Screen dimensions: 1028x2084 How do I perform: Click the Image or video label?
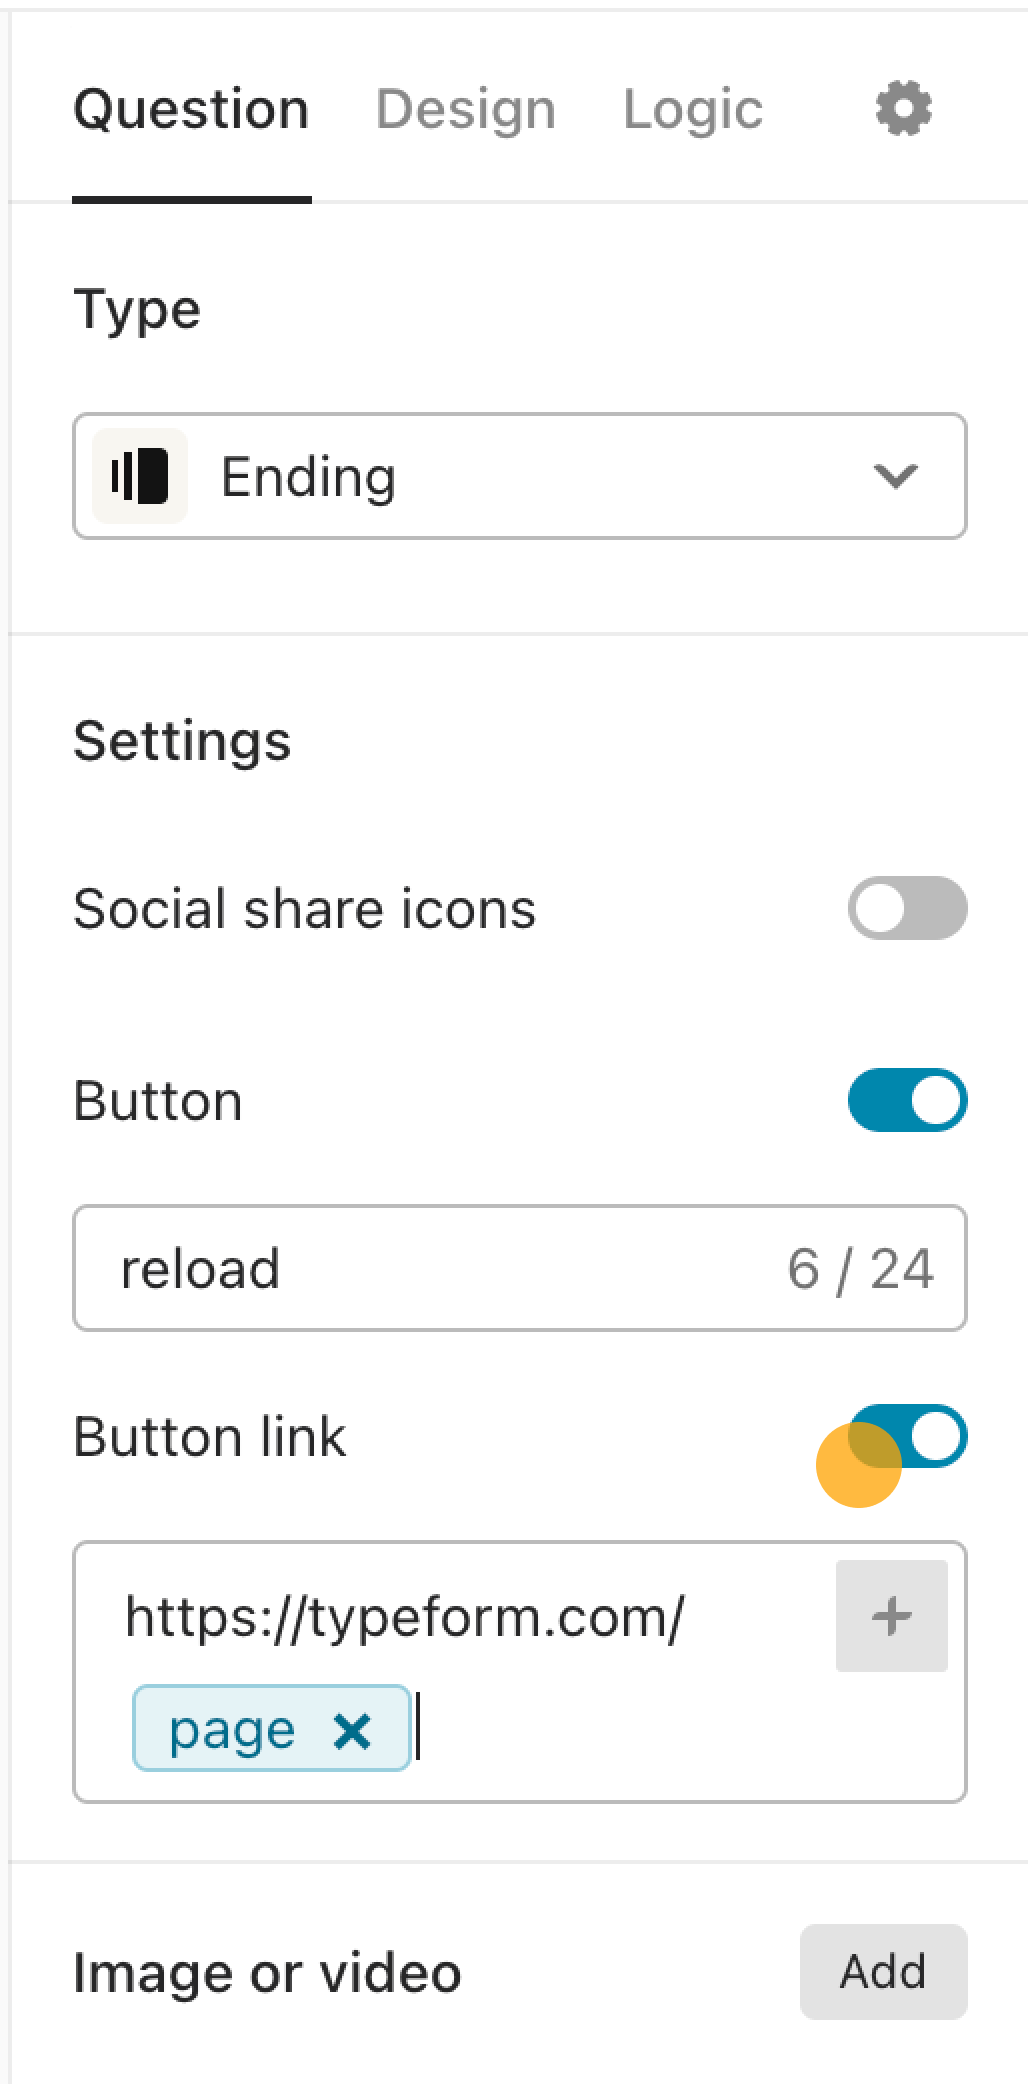click(267, 1973)
